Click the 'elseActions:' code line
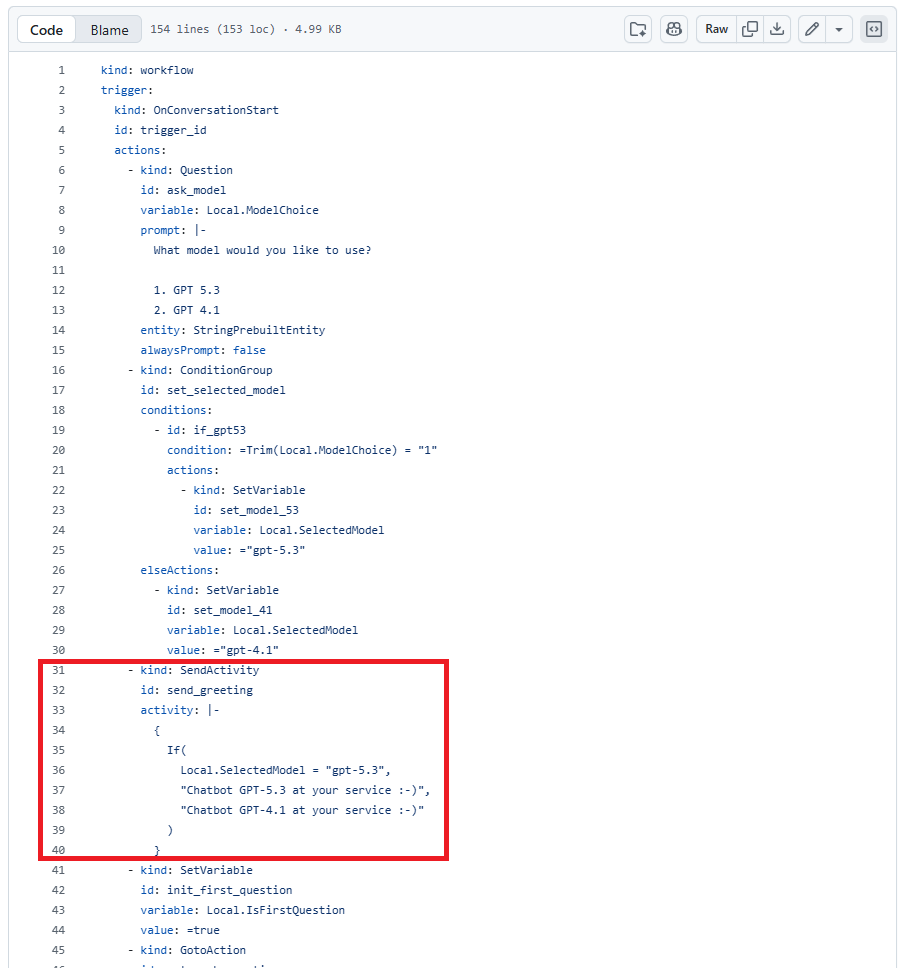This screenshot has height=968, width=905. pos(179,570)
